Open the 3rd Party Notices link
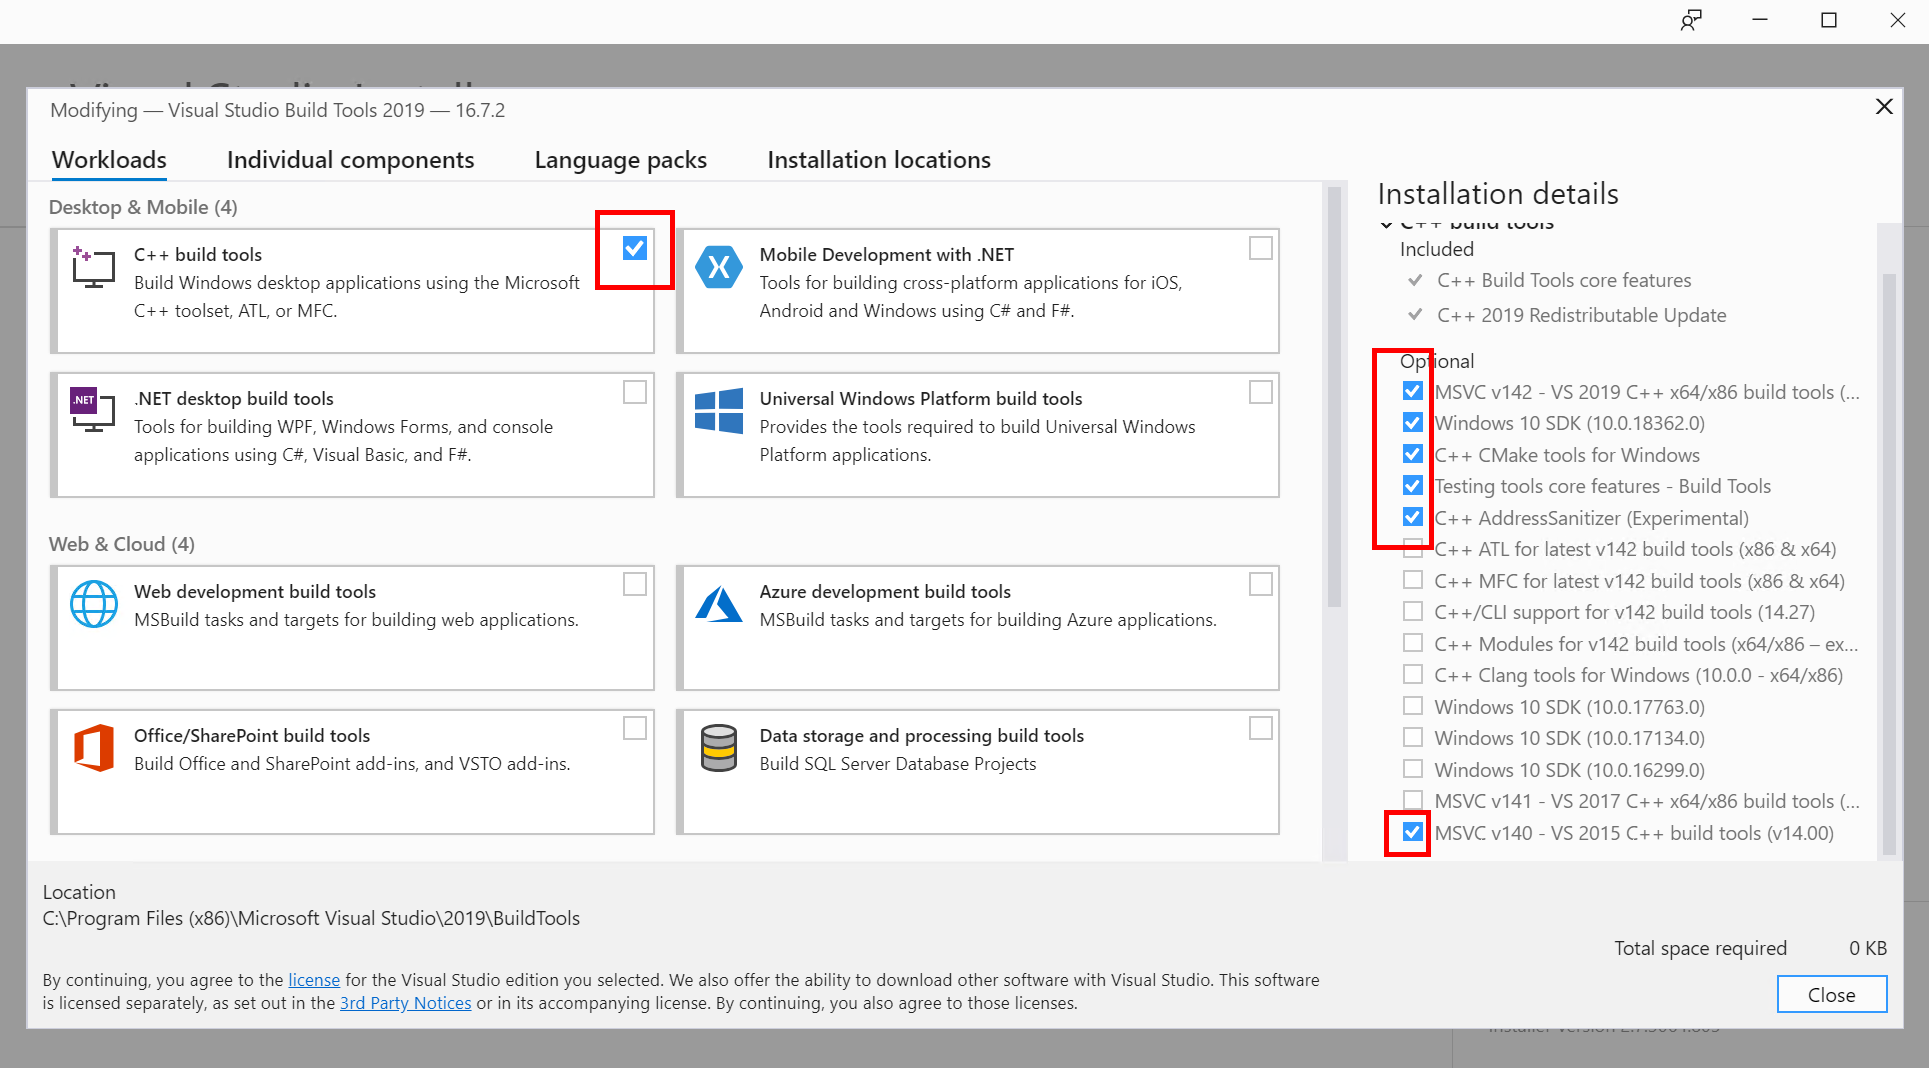The height and width of the screenshot is (1068, 1929). [405, 1003]
